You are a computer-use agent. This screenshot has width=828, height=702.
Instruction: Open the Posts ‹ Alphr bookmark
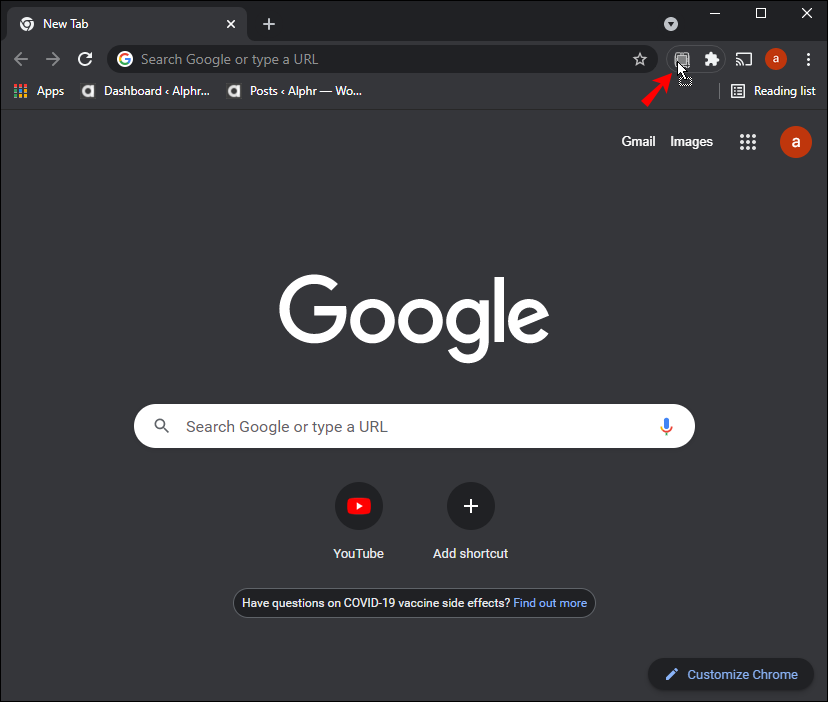[294, 91]
